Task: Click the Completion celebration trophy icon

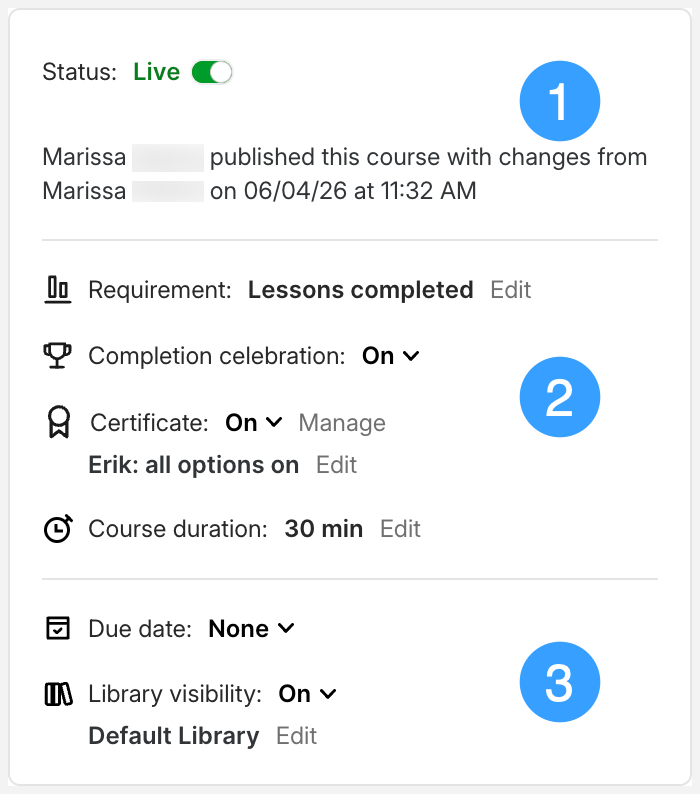Action: click(x=57, y=355)
